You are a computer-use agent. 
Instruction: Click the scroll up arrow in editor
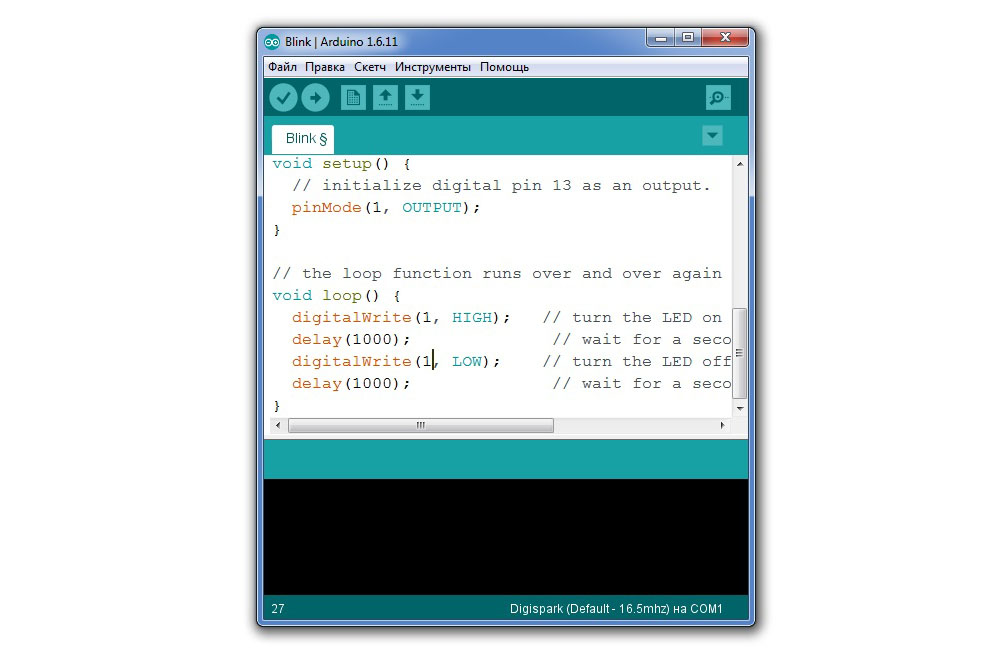click(740, 164)
